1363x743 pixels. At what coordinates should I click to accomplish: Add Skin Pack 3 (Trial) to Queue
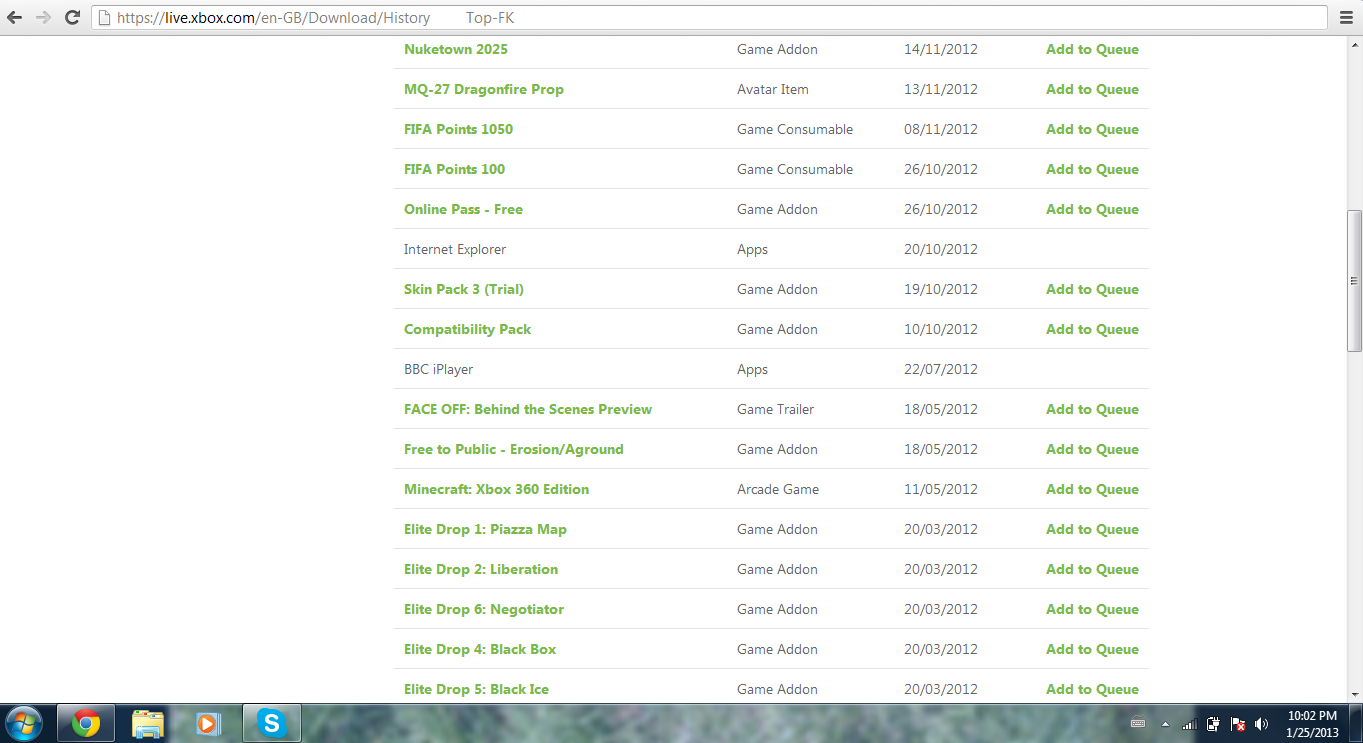tap(1092, 289)
